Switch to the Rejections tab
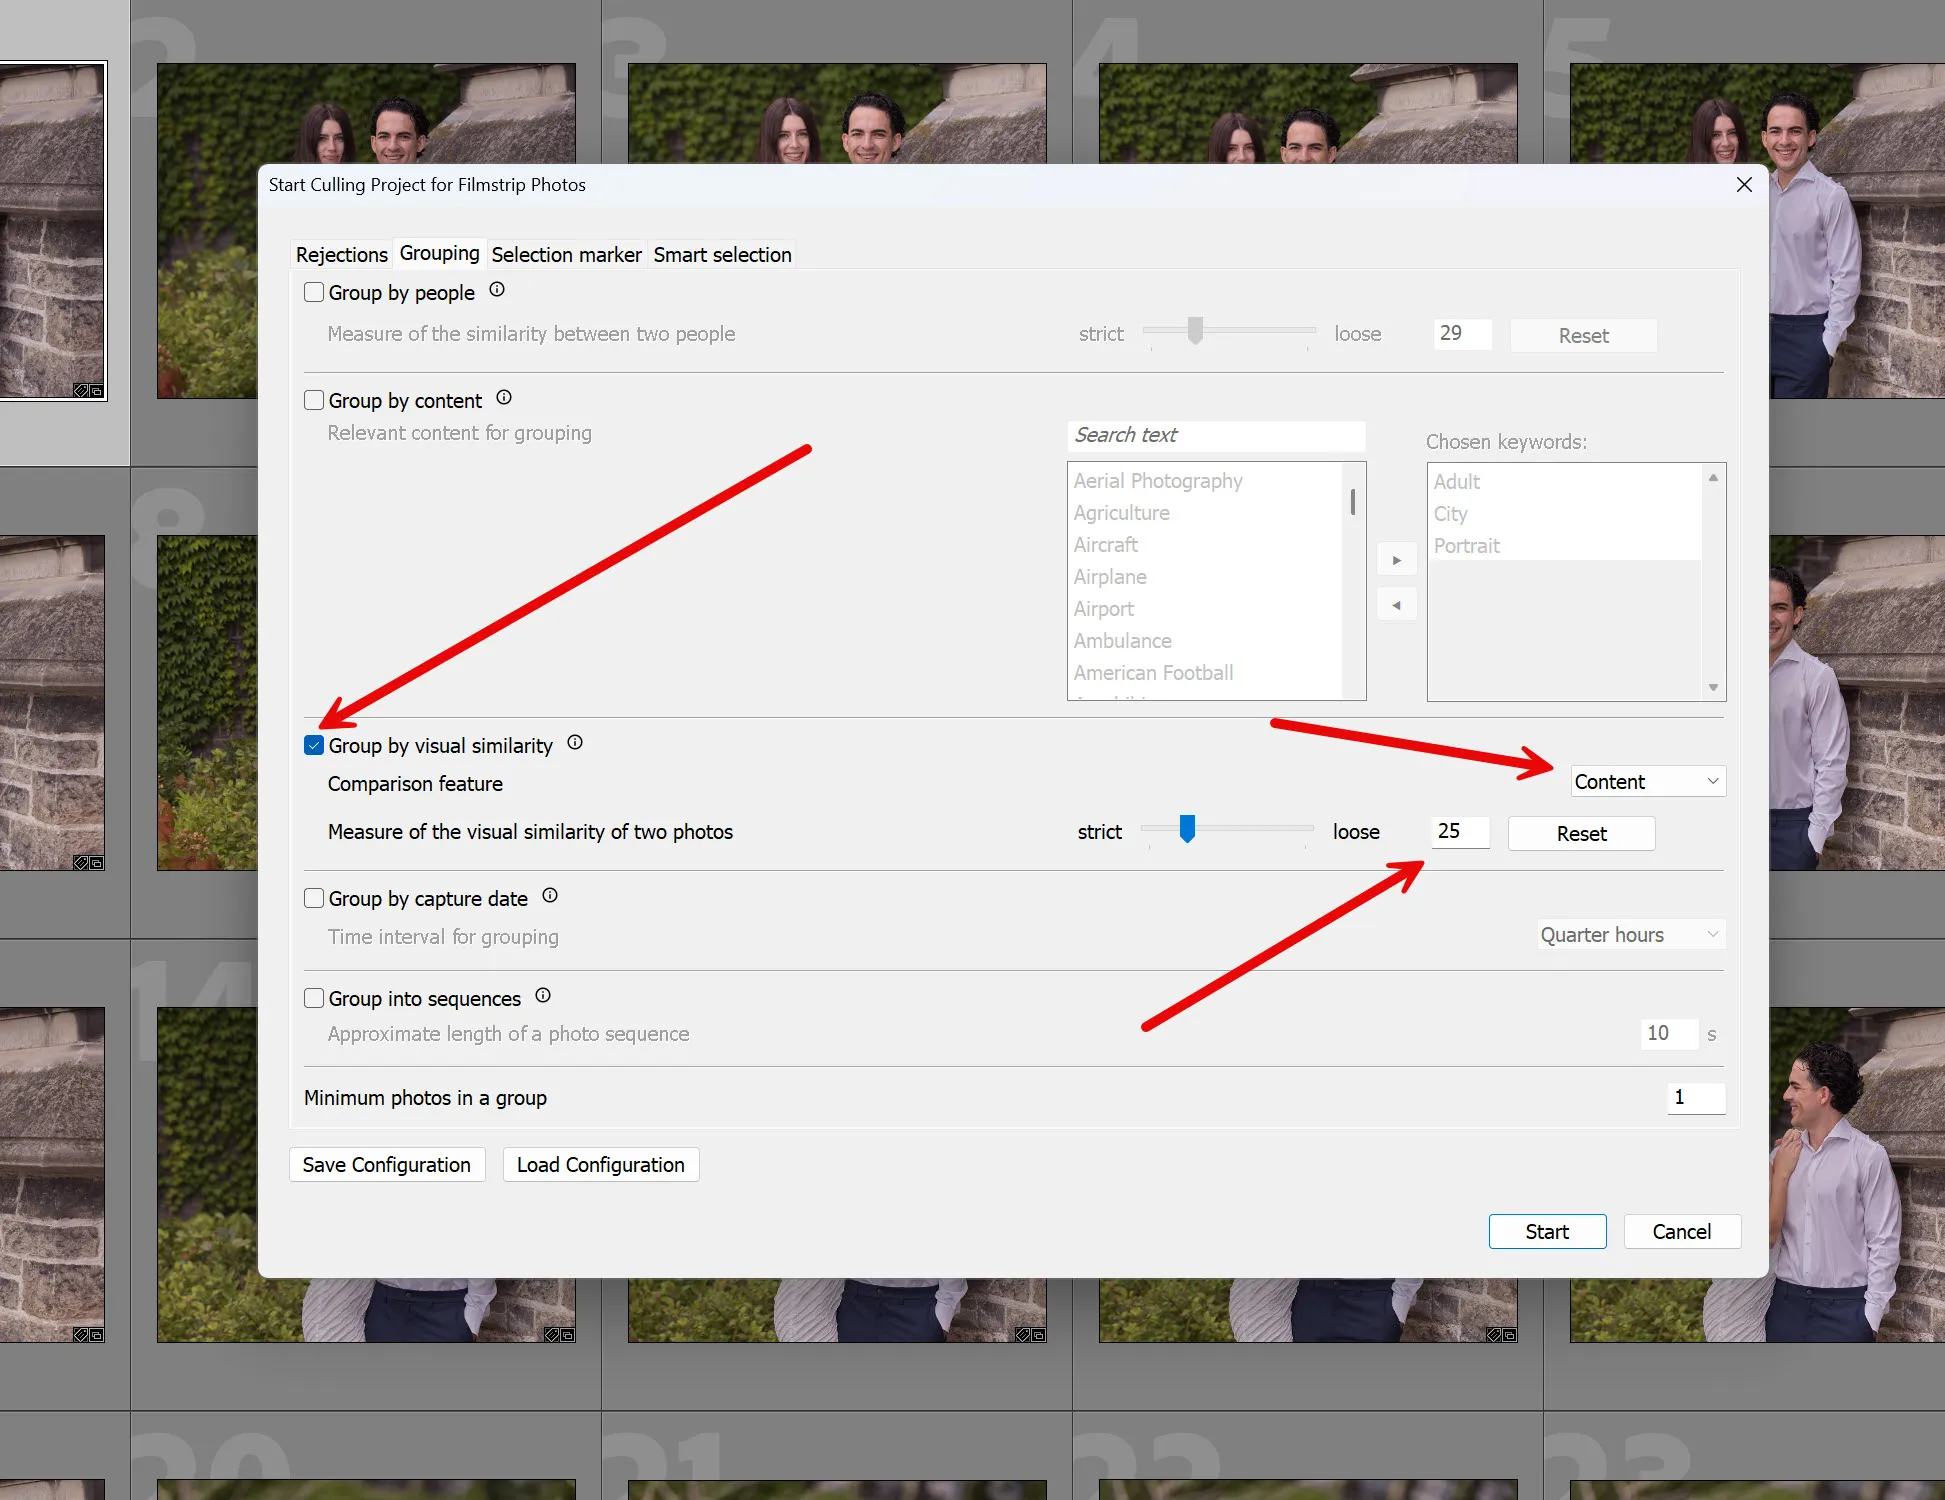1945x1500 pixels. 341,254
